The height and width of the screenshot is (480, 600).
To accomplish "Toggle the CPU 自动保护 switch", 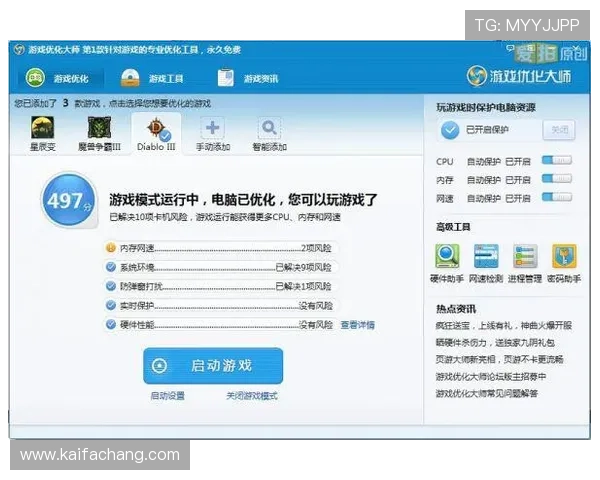I will (x=557, y=160).
